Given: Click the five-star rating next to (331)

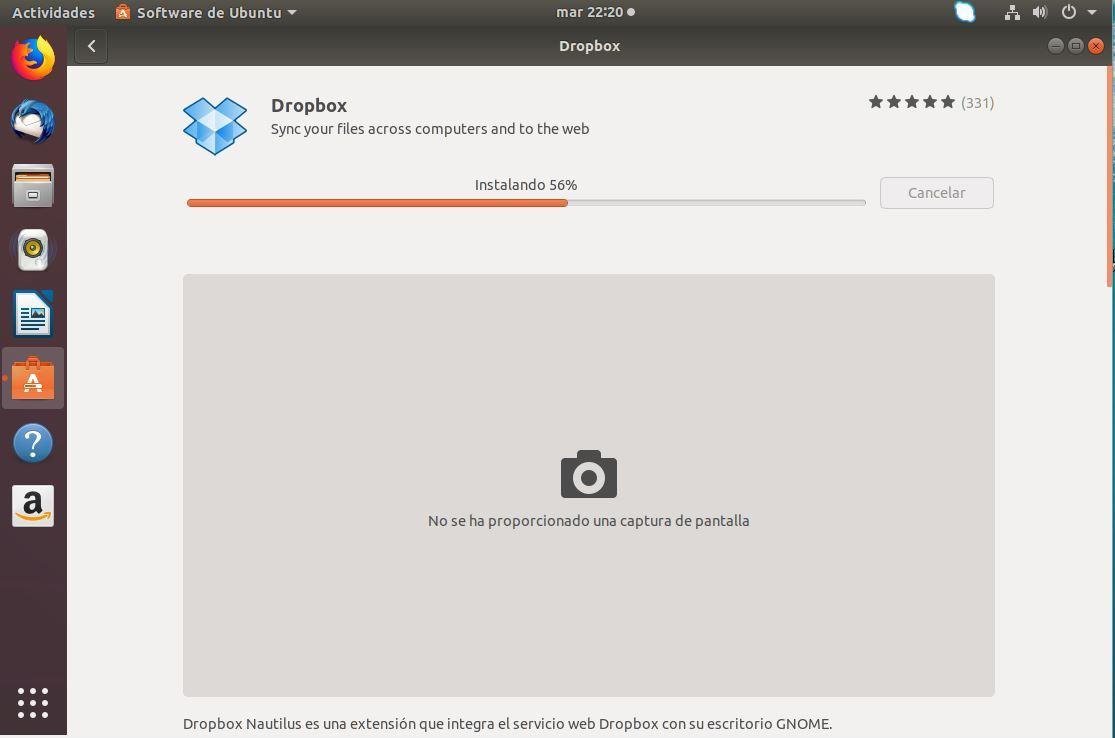Looking at the screenshot, I should coord(911,101).
